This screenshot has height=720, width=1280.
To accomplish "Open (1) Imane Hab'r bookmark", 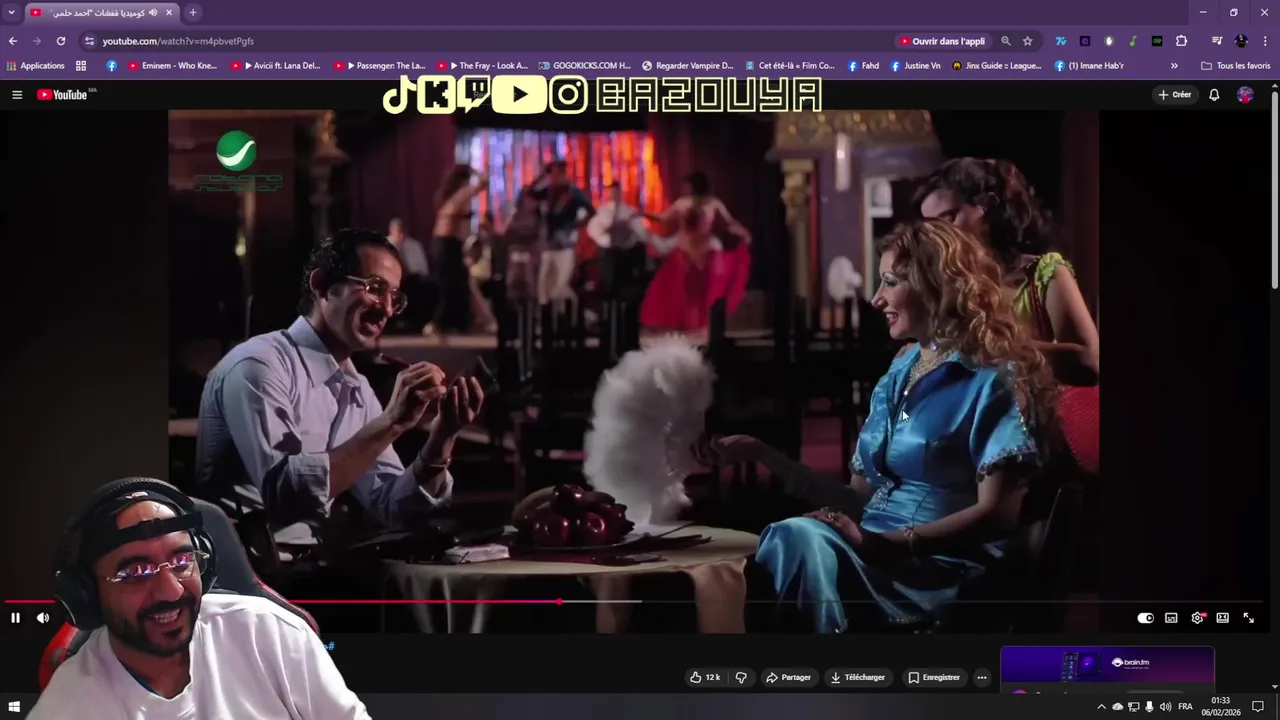I will click(1089, 66).
